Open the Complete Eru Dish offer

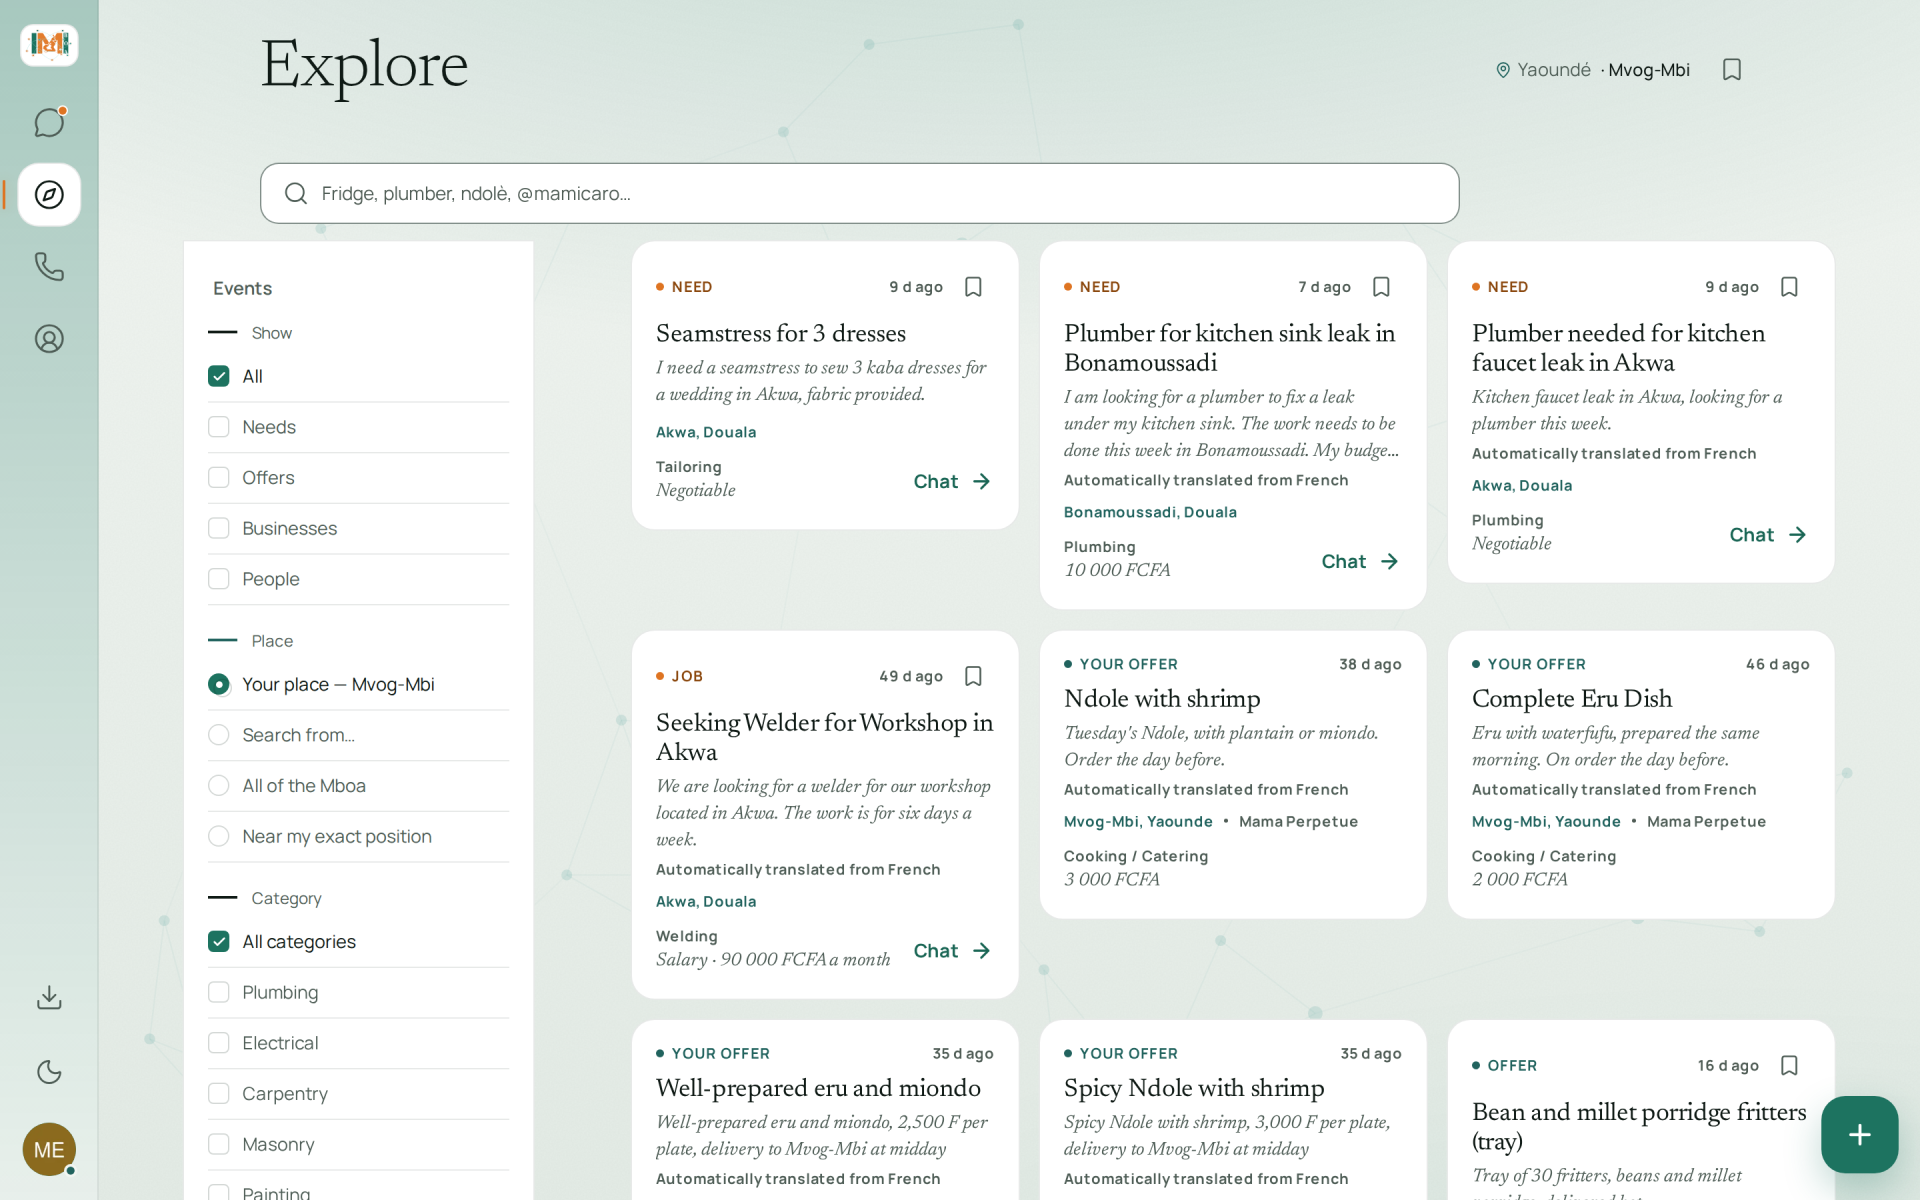tap(1572, 698)
